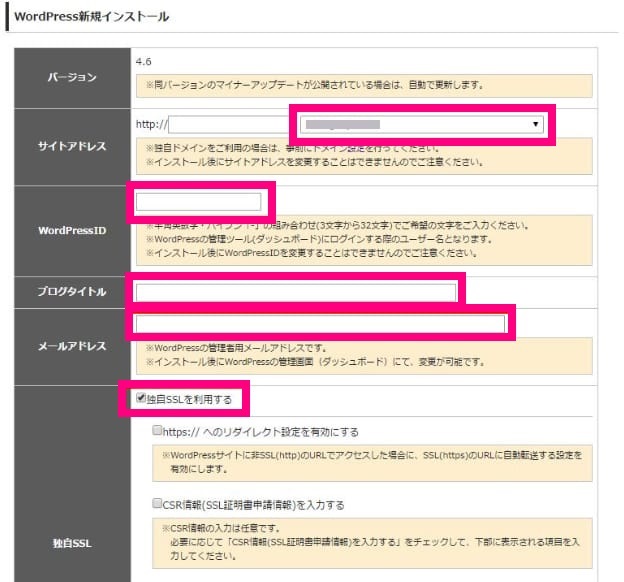This screenshot has width=624, height=582.
Task: Click the WordPressID row label
Action: pyautogui.click(x=72, y=231)
